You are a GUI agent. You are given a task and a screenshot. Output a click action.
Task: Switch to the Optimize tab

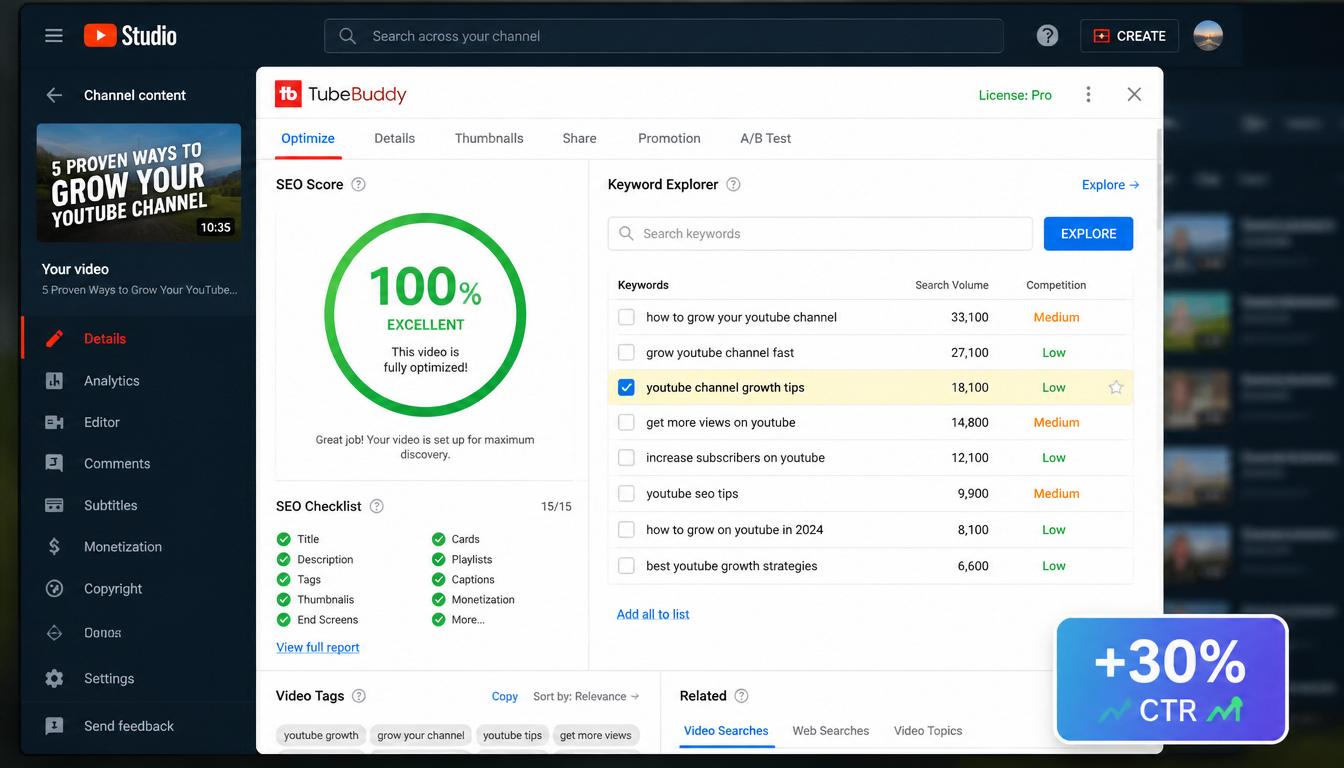pos(308,138)
